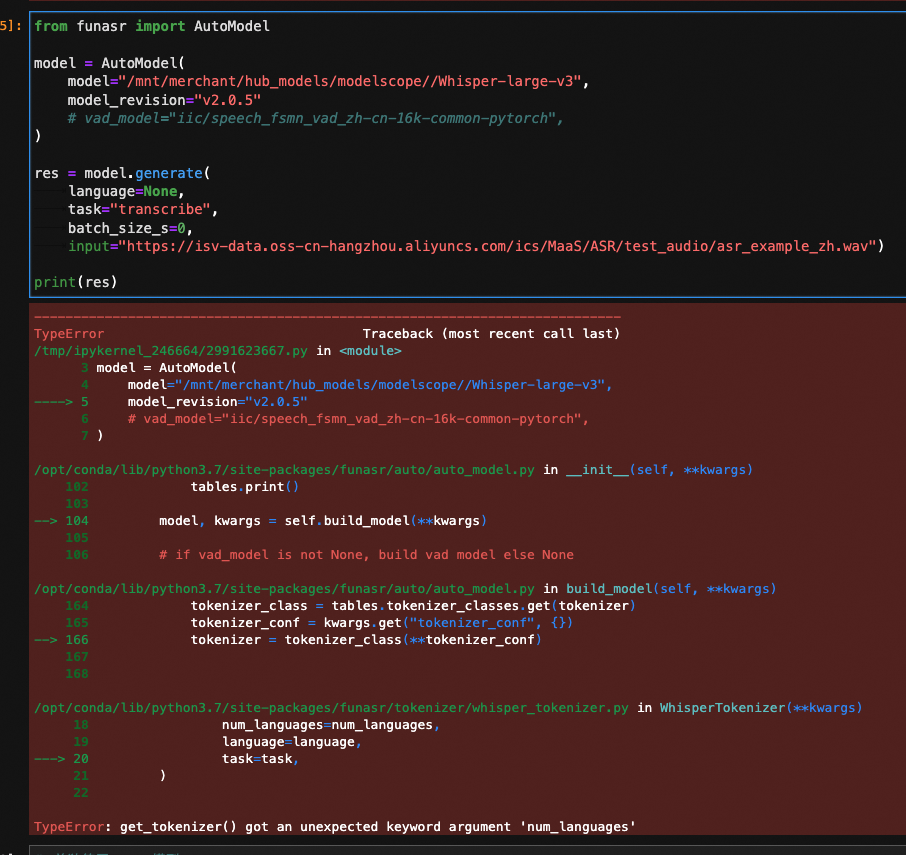
Task: Click the 'language=None,' argument
Action: [126, 192]
